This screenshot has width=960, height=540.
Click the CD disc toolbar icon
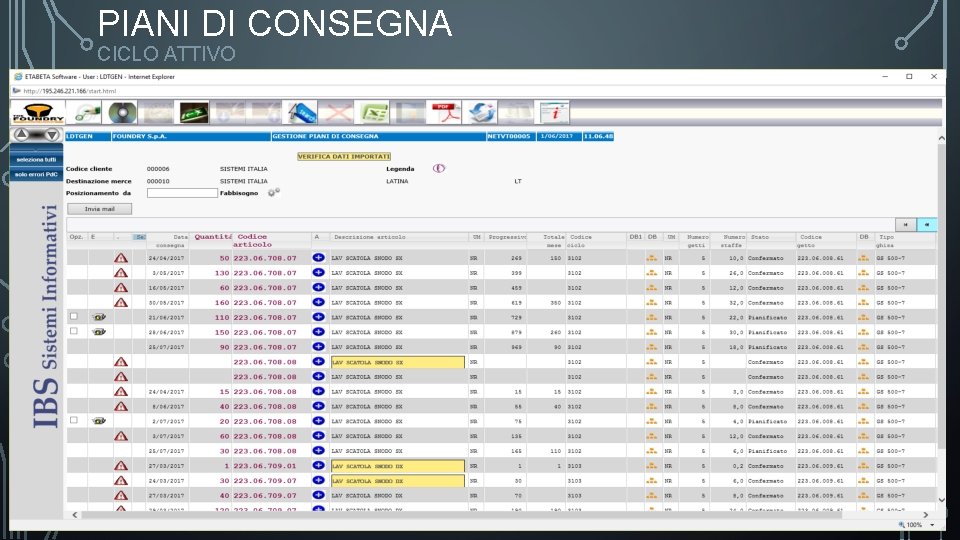(x=122, y=113)
